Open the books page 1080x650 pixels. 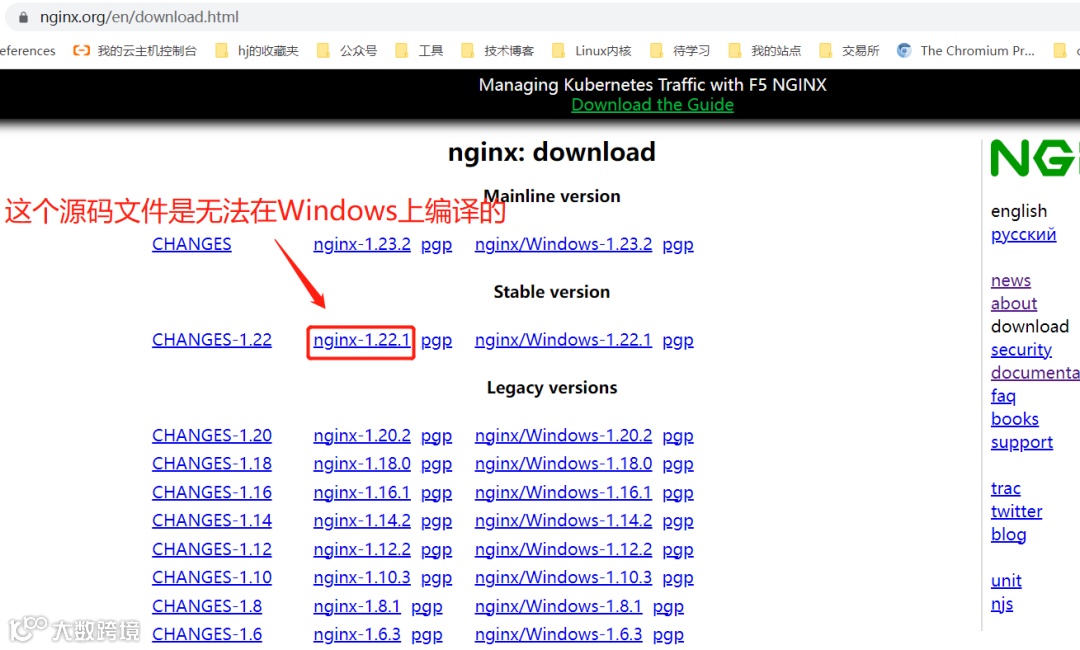tap(1015, 419)
